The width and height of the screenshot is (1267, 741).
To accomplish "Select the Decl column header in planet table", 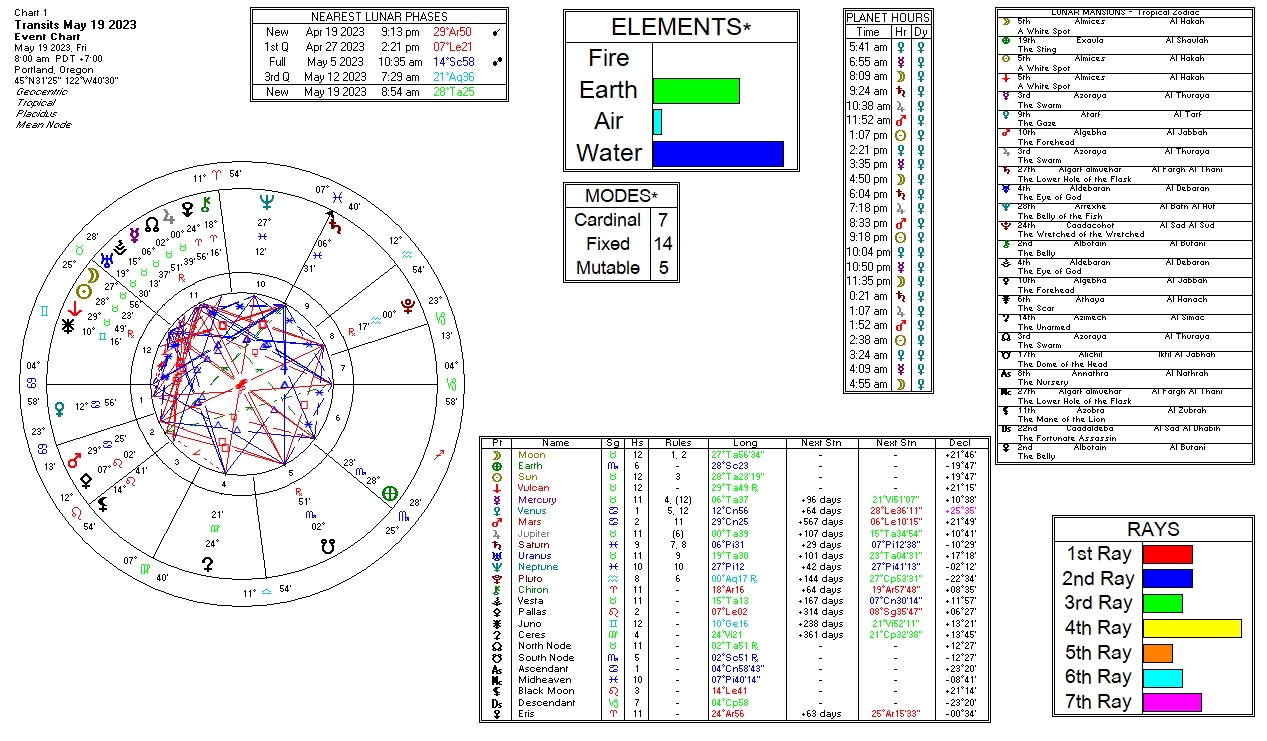I will 959,443.
